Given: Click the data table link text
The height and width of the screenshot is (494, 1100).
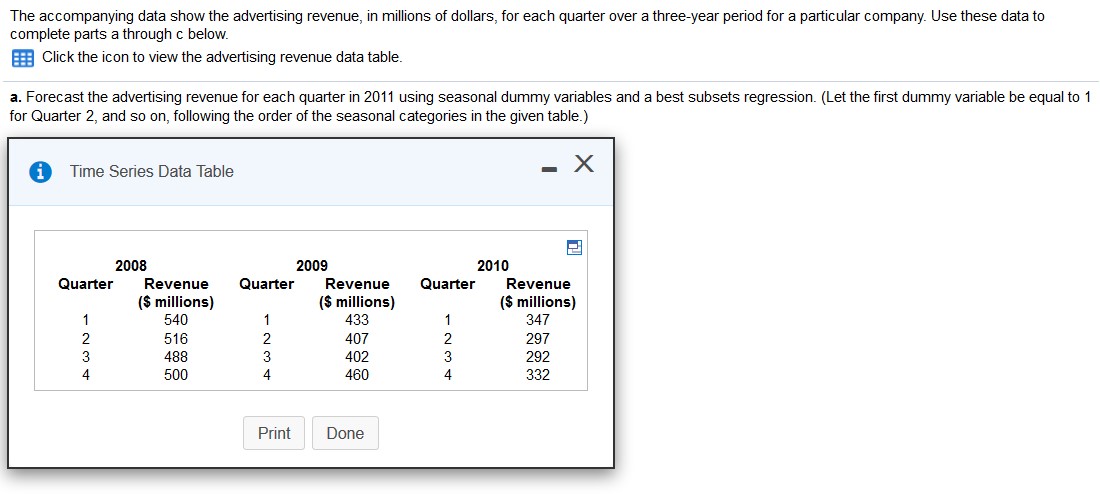Looking at the screenshot, I should pos(222,58).
